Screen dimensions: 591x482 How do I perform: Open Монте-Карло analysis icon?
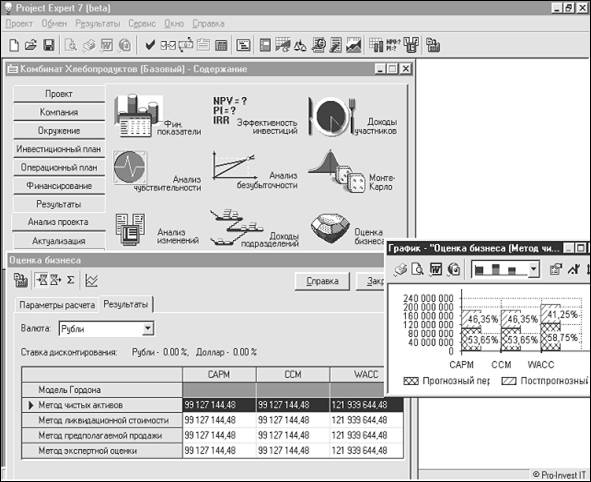pos(336,172)
